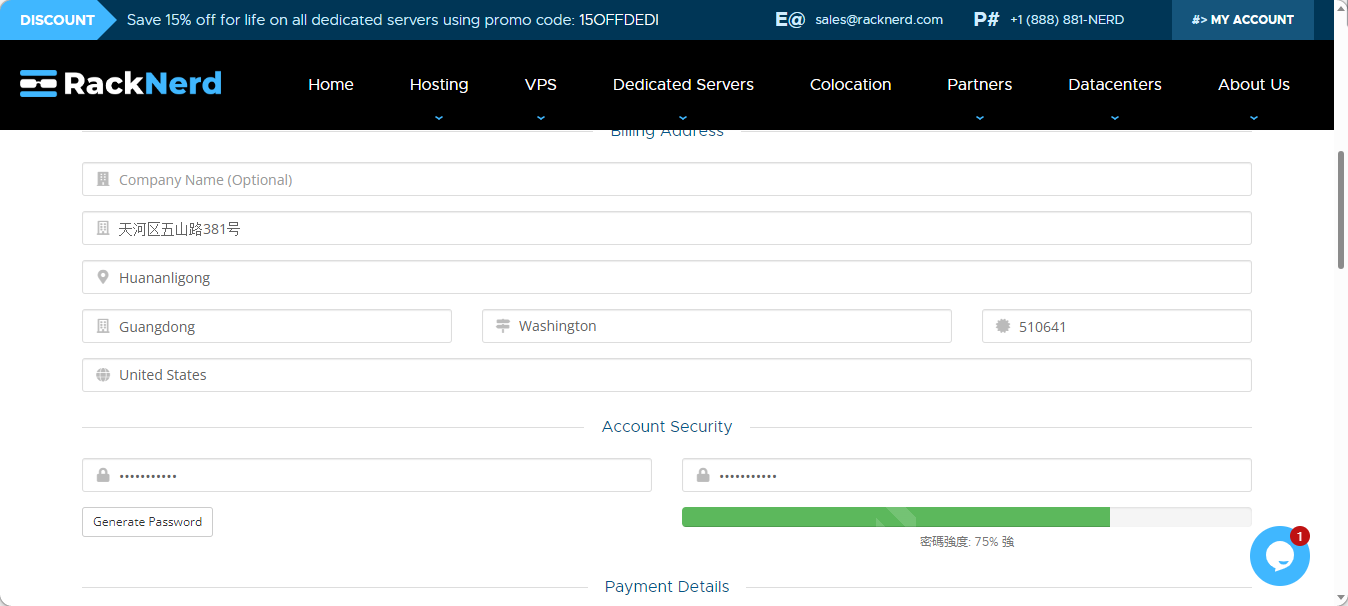Open MY ACCOUNT in top bar
Screen dimensions: 1348x606
(x=1242, y=20)
